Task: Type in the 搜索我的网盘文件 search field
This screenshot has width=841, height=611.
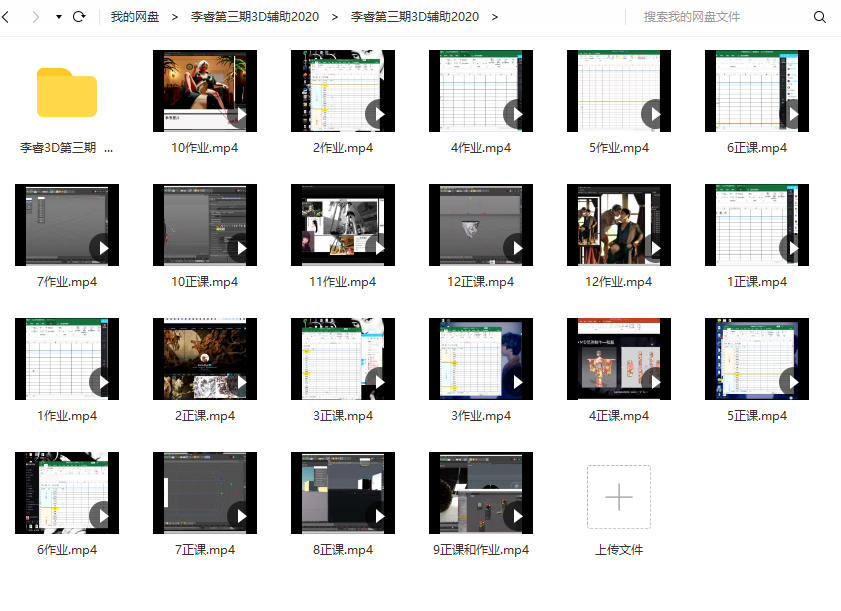Action: 720,17
